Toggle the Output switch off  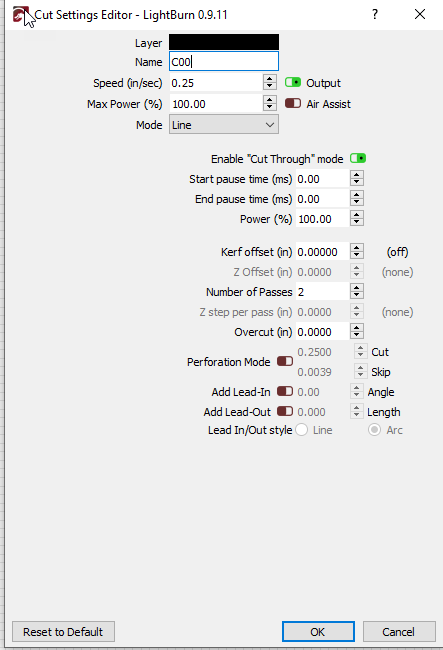point(293,82)
